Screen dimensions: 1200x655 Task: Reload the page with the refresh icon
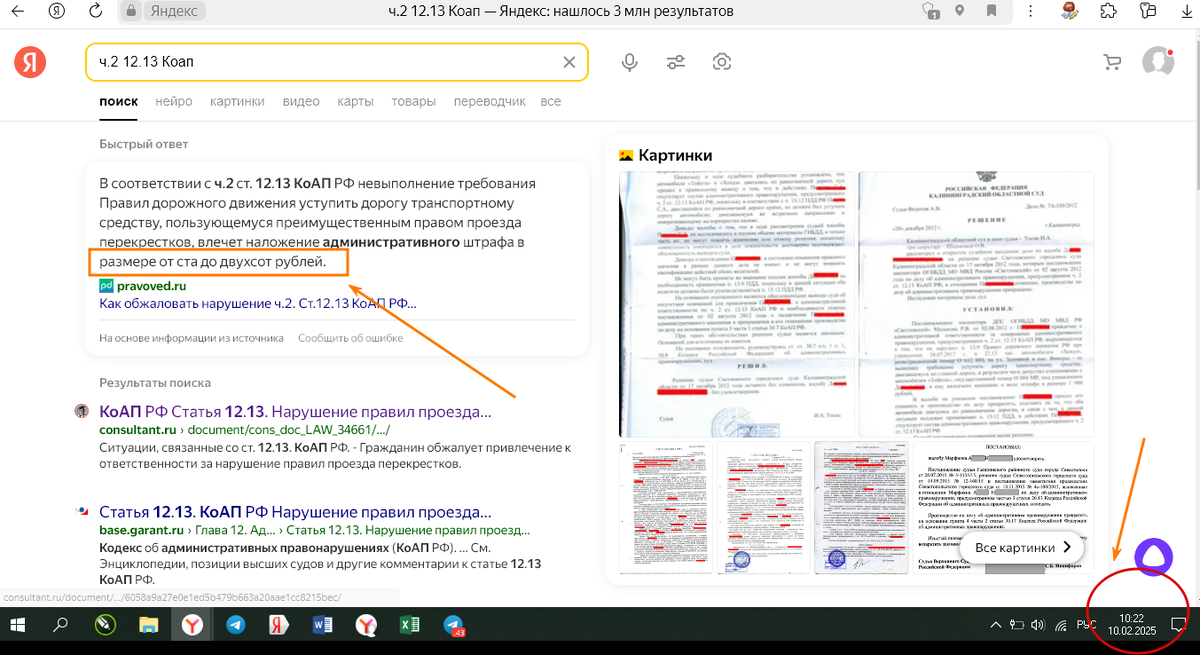95,11
